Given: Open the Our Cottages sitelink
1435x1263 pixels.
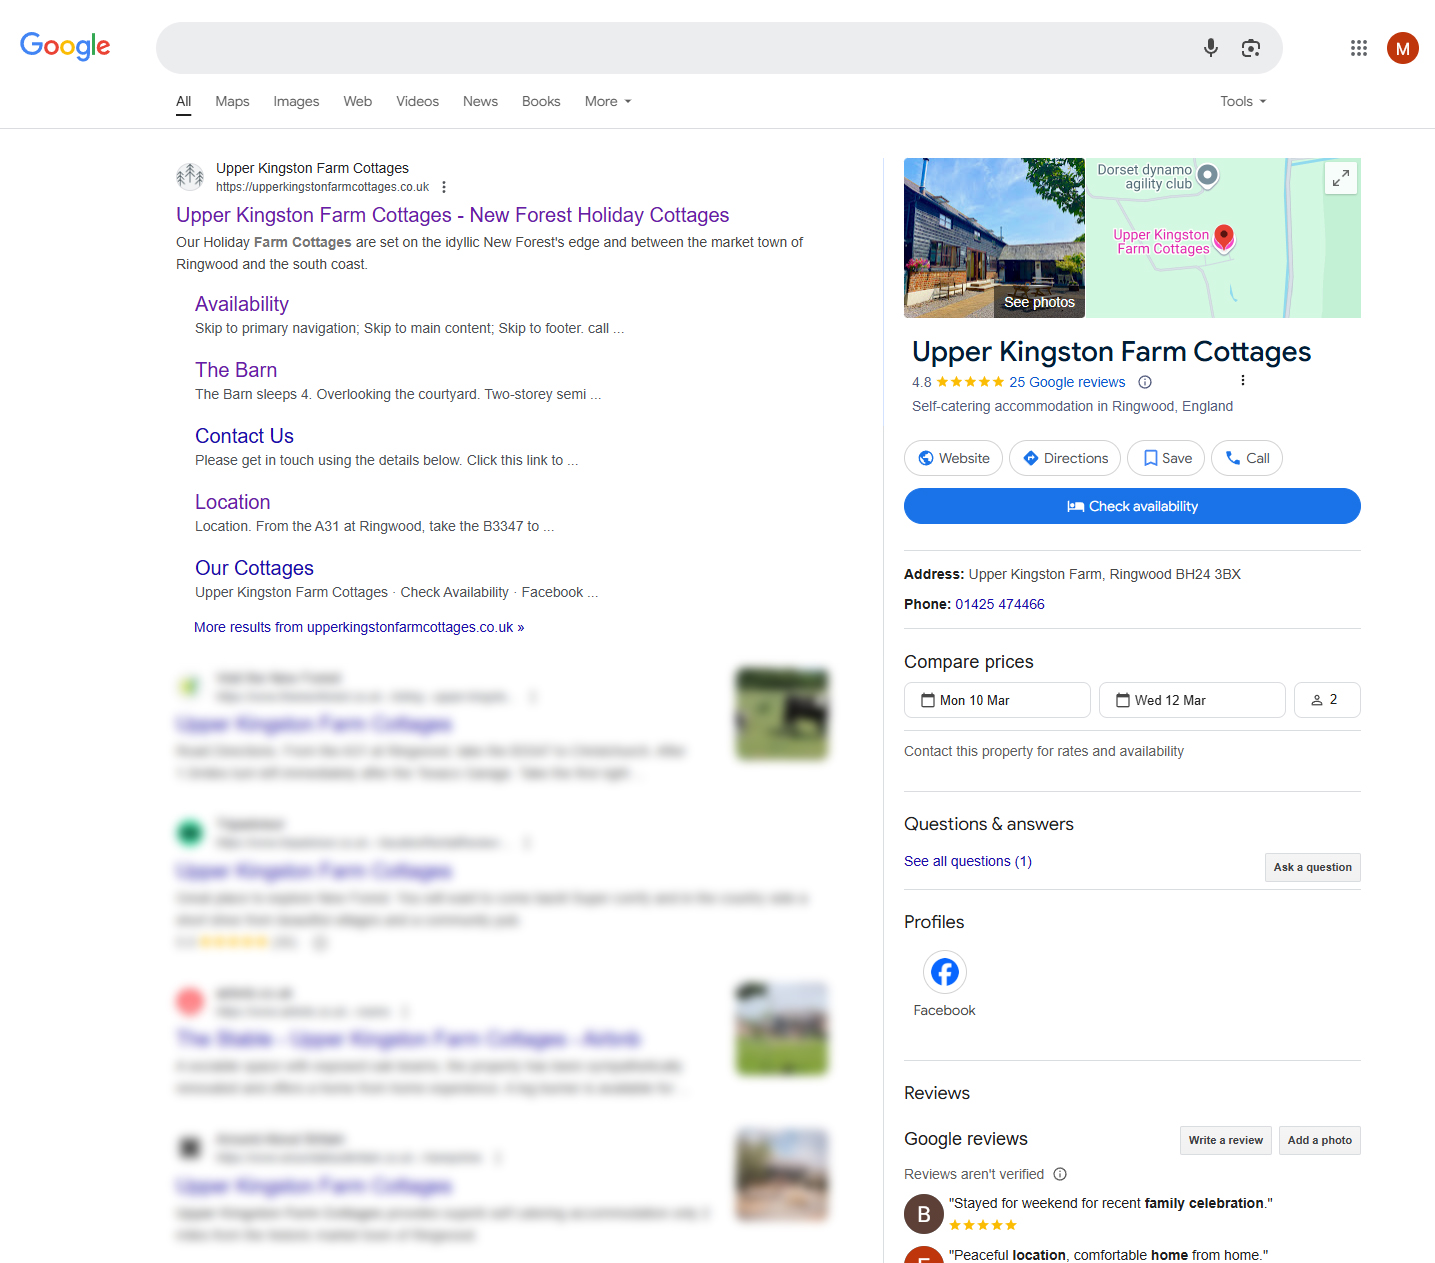Looking at the screenshot, I should coord(254,568).
